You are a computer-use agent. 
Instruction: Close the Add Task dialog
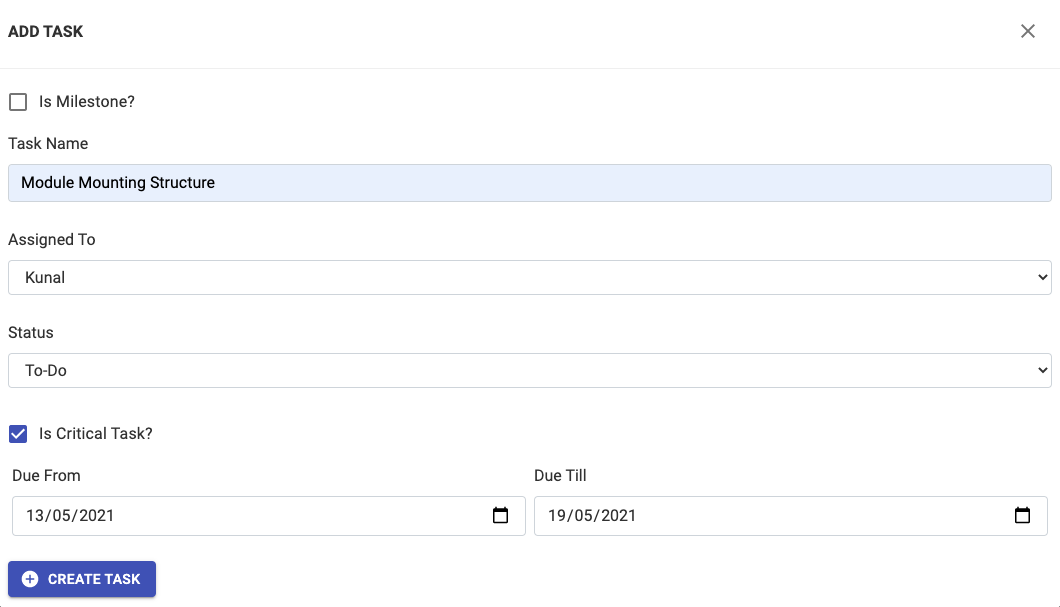click(x=1027, y=31)
